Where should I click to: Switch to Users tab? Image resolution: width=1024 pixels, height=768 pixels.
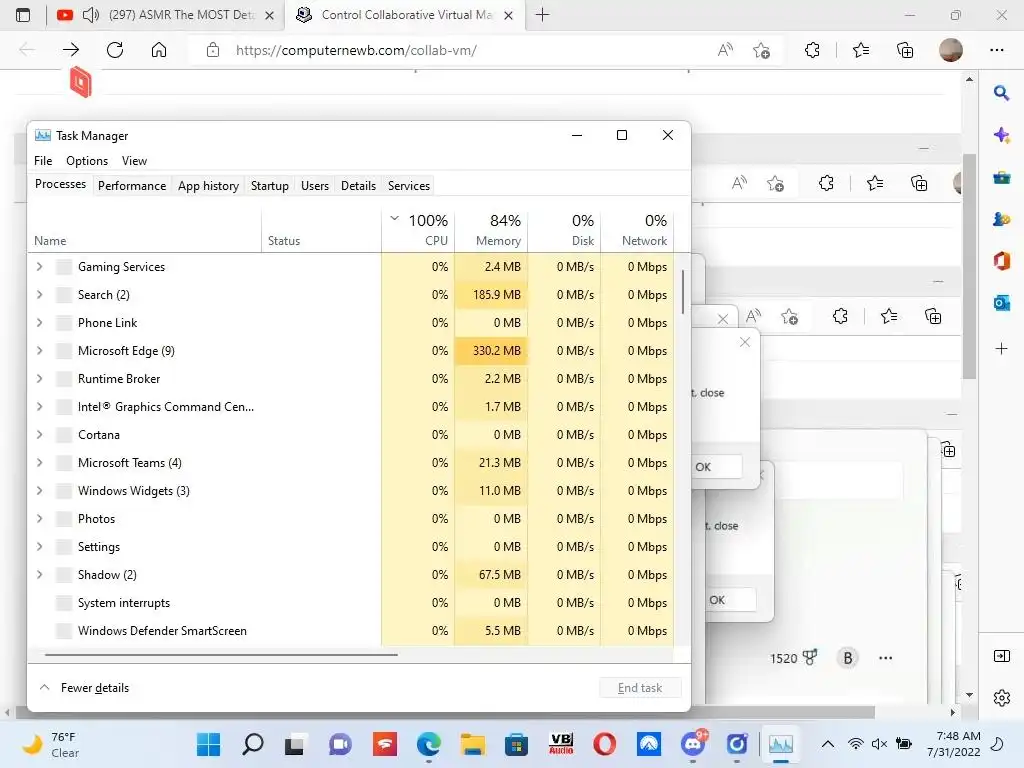click(315, 185)
